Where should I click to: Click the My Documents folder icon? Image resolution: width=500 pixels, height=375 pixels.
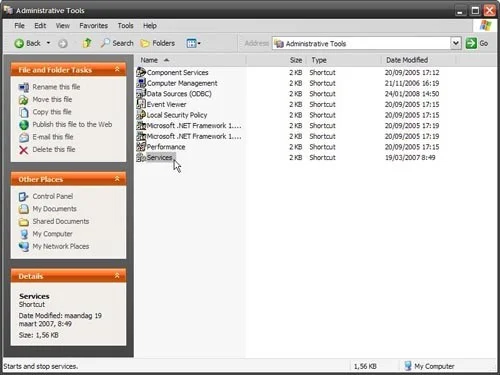pos(23,209)
